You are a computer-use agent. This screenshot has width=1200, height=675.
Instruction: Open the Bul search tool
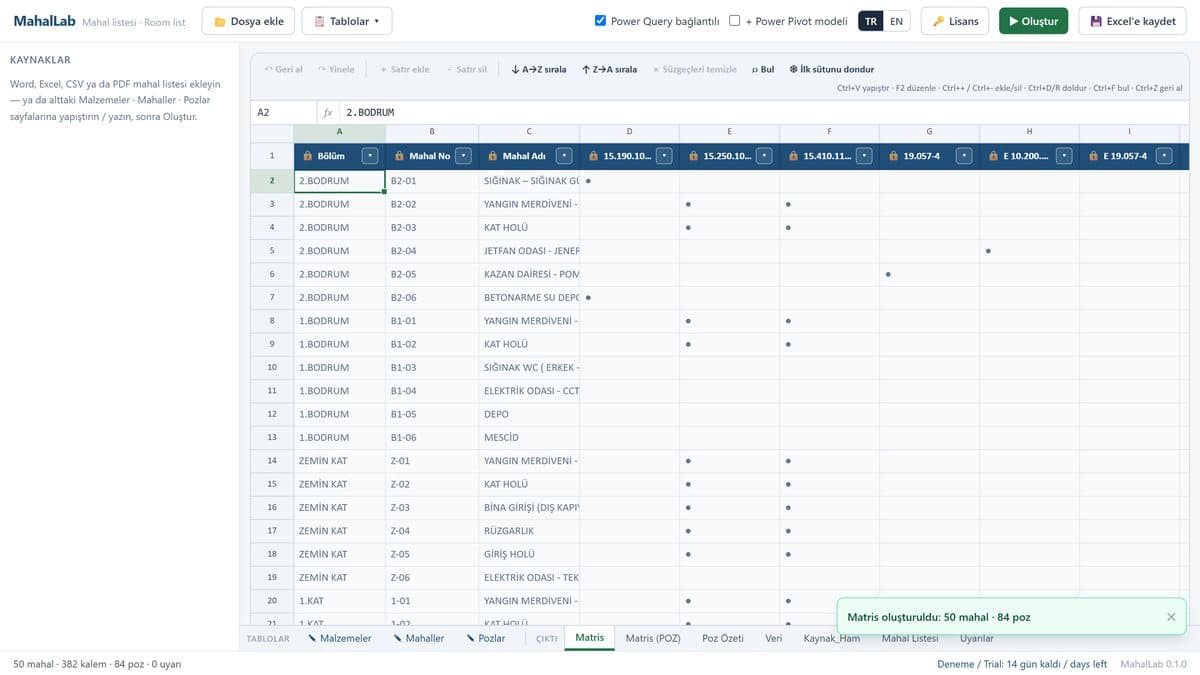coord(763,69)
